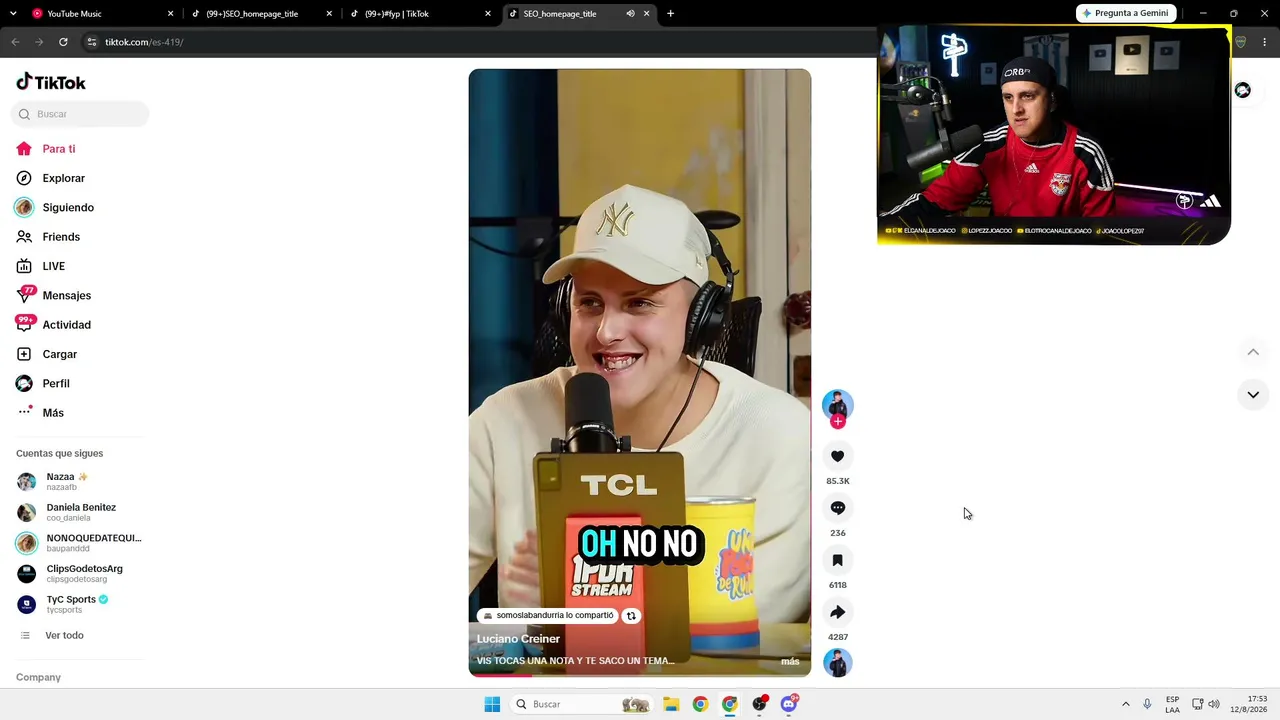Click the video progress bar

tap(640, 675)
